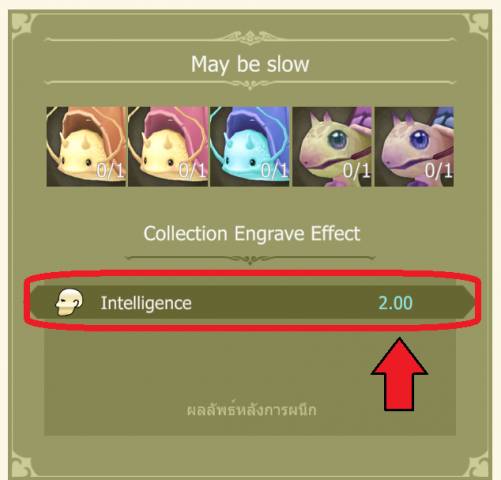Screen dimensions: 501x480
Task: Click the bottom-left corner ornament
Action: (24, 465)
